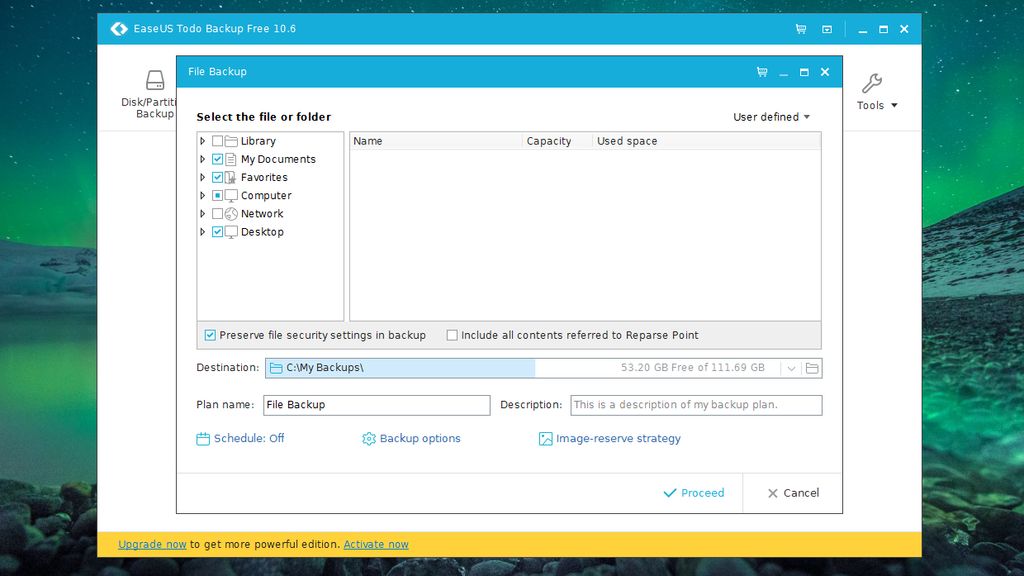Click the destination free space bar
Viewport: 1024px width, 576px height.
[660, 367]
